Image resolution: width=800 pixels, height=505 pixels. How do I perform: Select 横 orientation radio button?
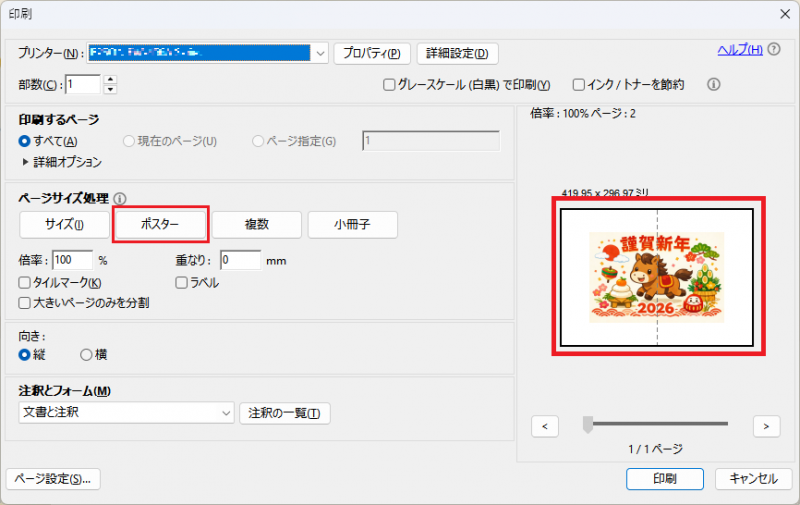pos(86,354)
